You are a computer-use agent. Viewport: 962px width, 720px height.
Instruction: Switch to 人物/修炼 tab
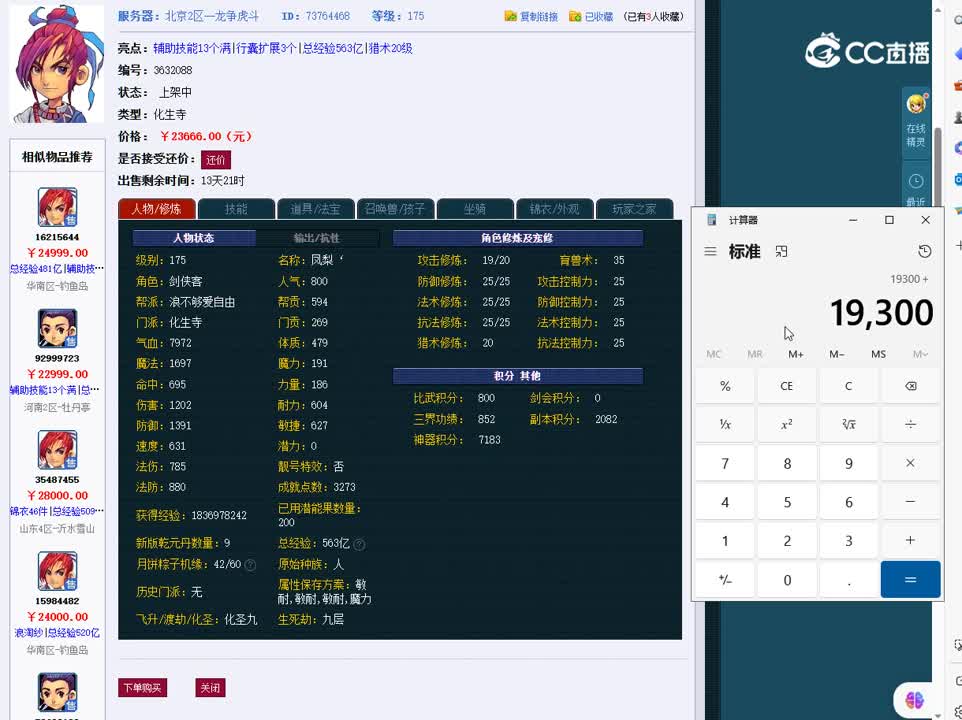156,209
